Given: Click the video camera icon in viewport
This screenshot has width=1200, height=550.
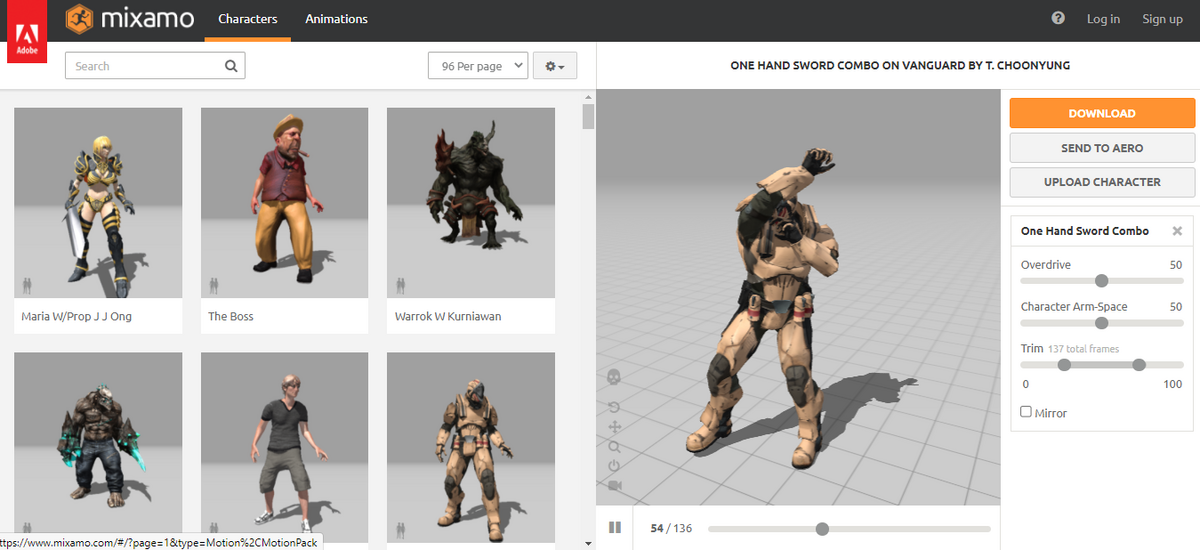Looking at the screenshot, I should pos(614,485).
